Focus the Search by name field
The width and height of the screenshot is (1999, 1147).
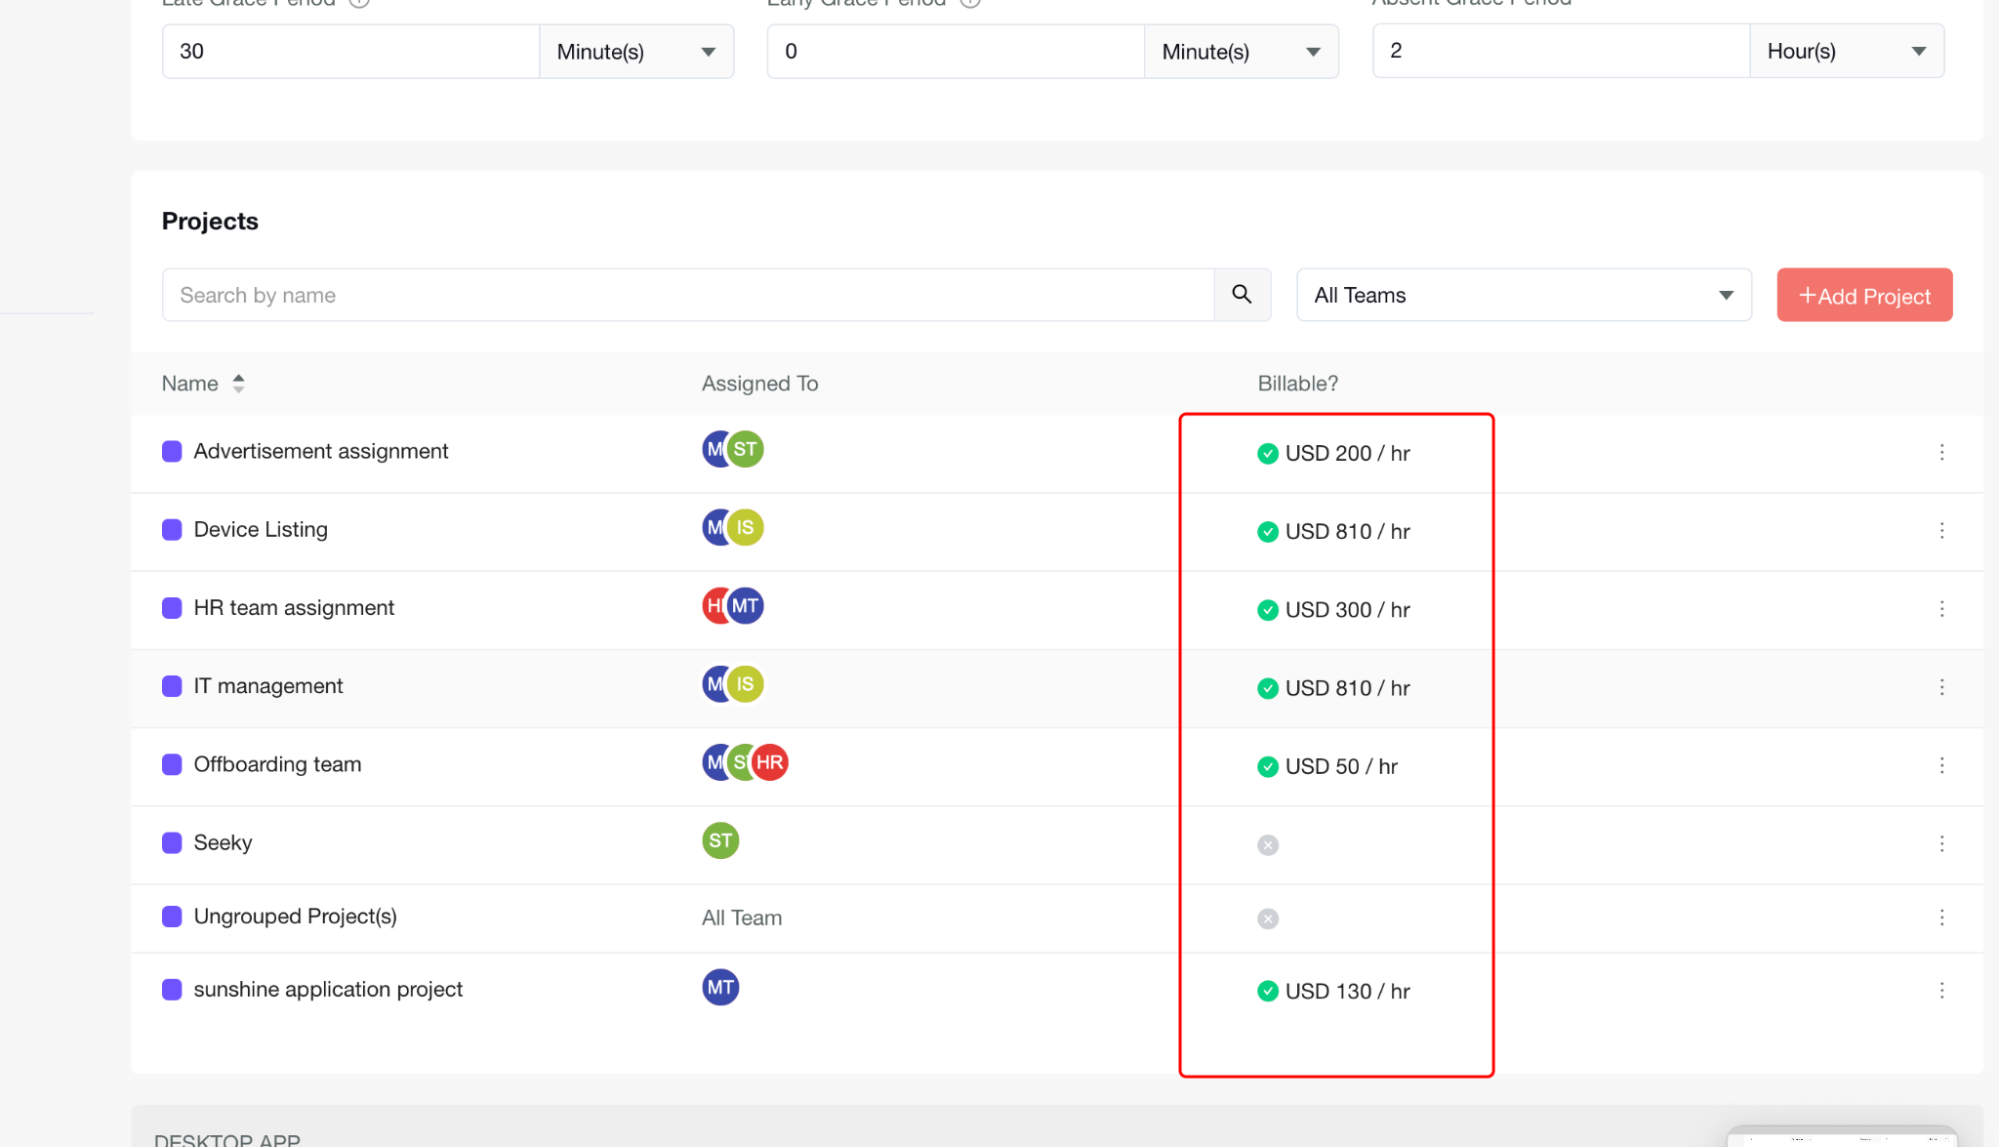coord(687,295)
